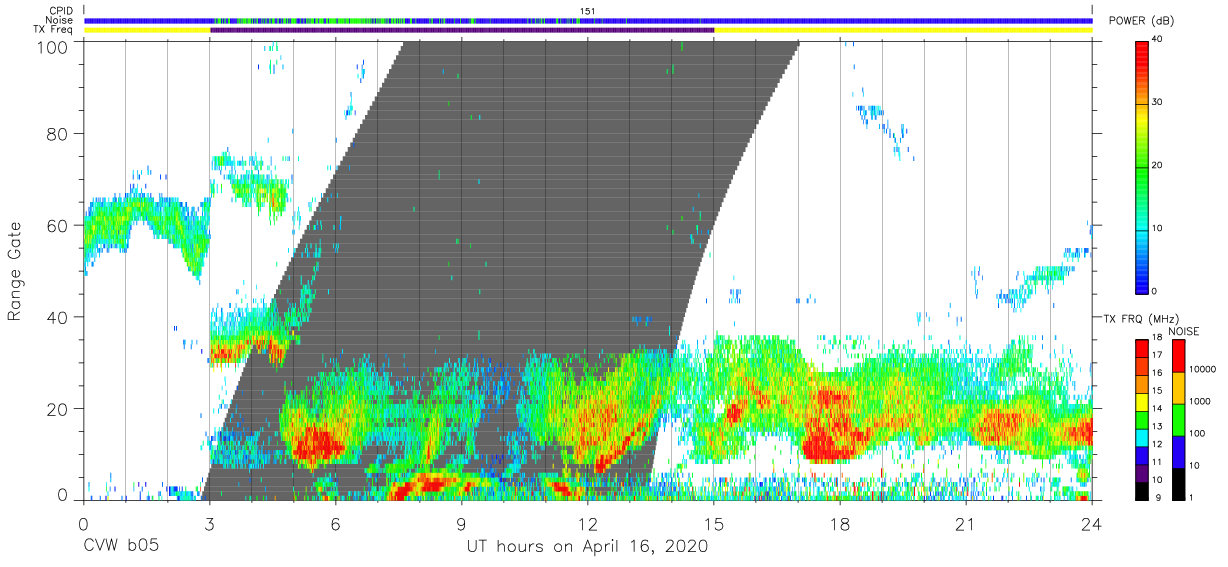Pick the black bottom swatch of NOISE legend

(1178, 483)
